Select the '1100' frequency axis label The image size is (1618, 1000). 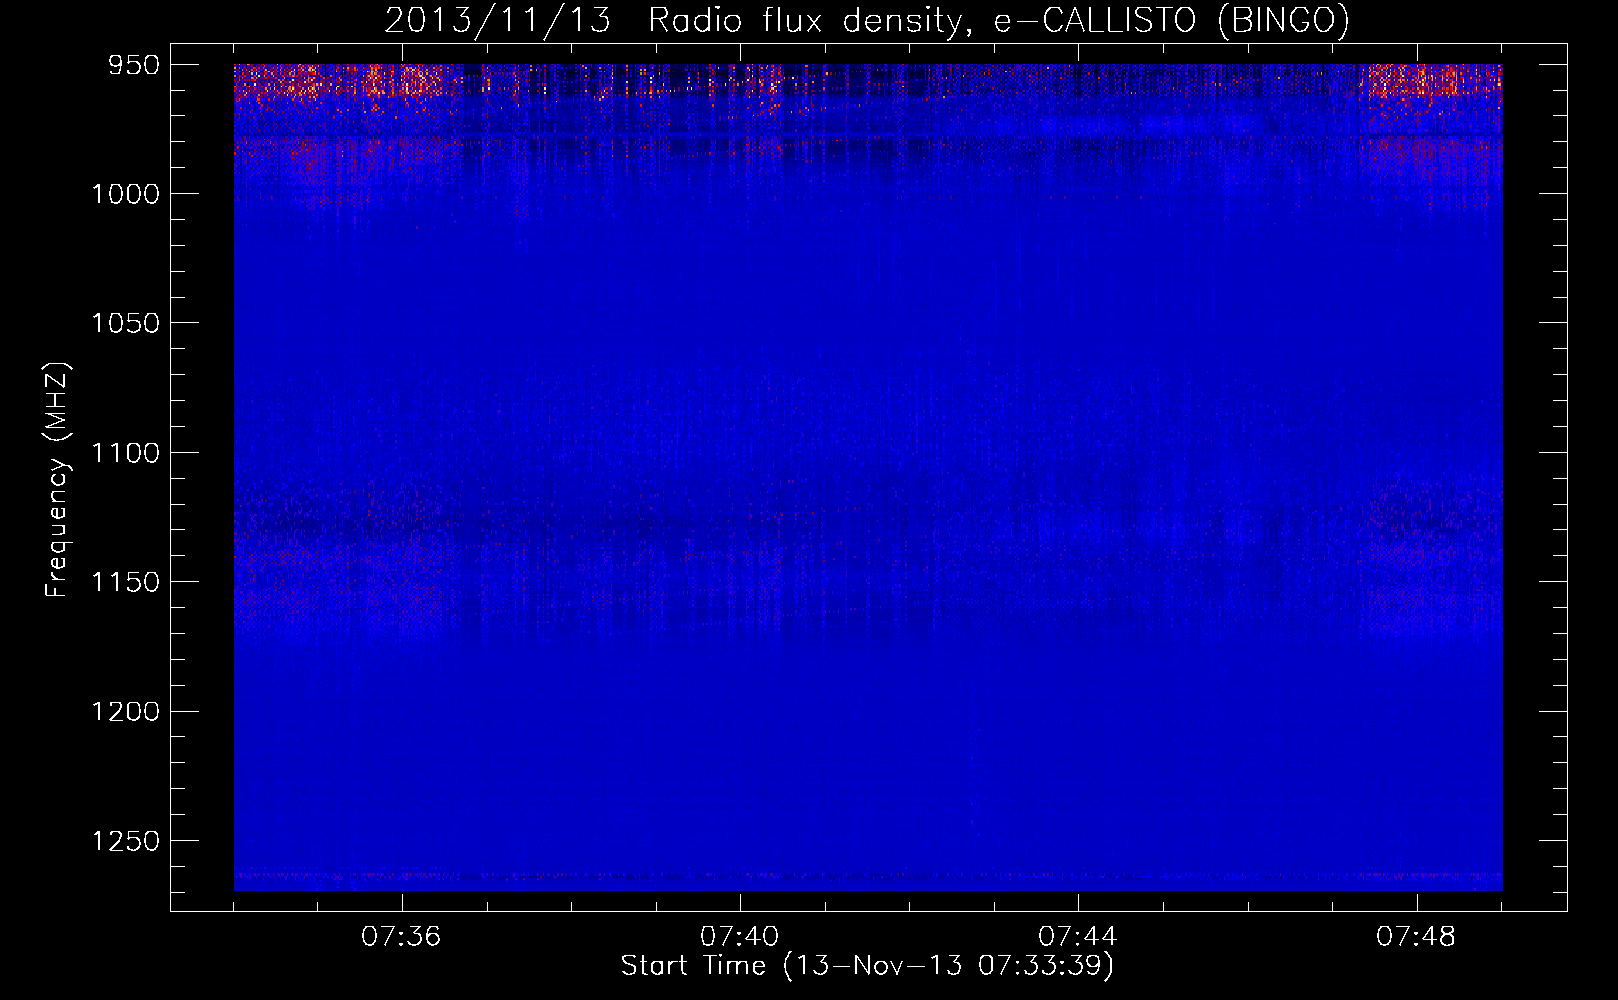pos(126,453)
